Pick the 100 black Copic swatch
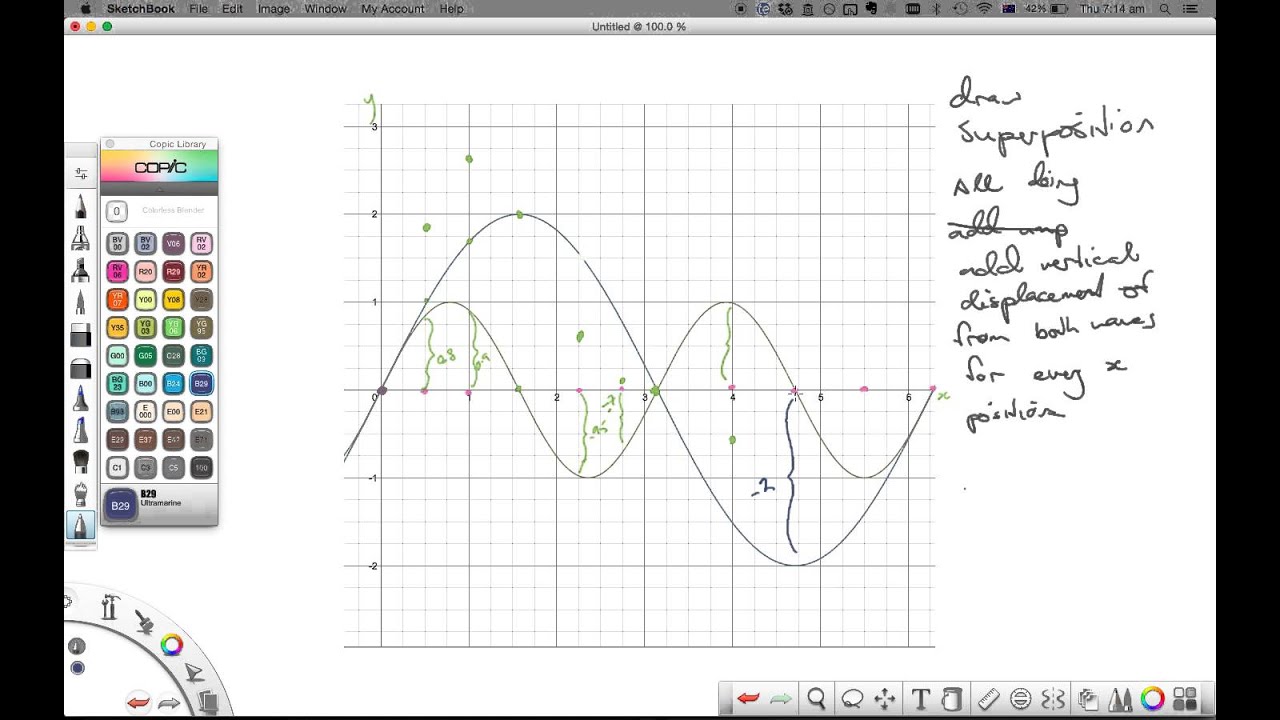This screenshot has width=1280, height=720. pyautogui.click(x=201, y=467)
